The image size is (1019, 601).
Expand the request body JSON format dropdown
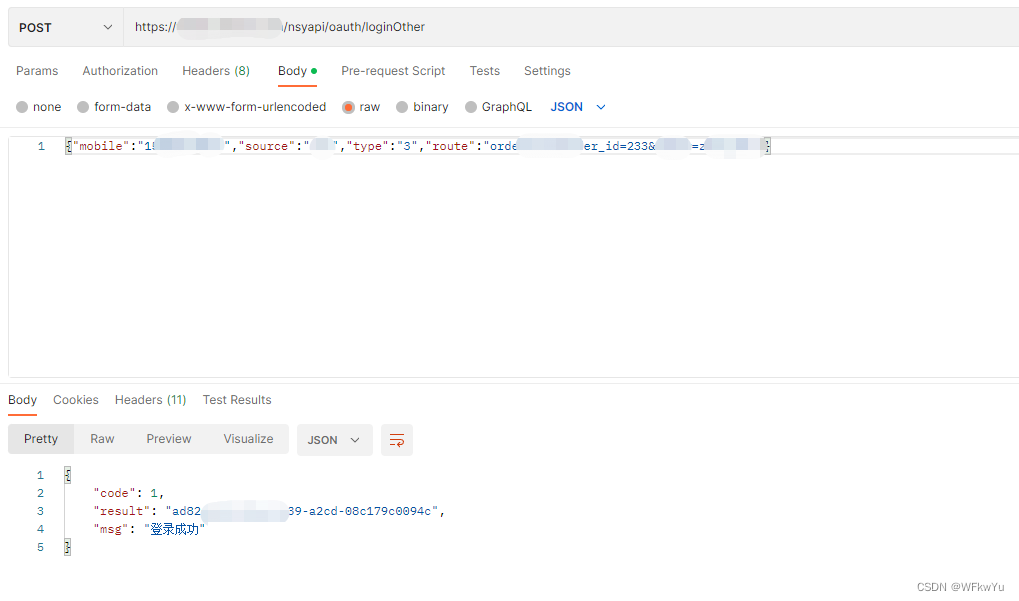pyautogui.click(x=578, y=107)
